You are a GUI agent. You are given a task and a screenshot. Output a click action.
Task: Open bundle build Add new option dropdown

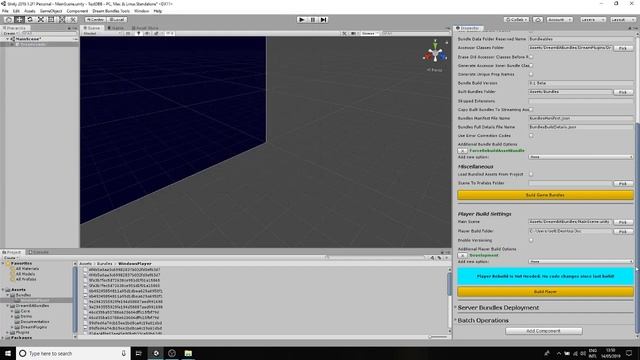581,157
